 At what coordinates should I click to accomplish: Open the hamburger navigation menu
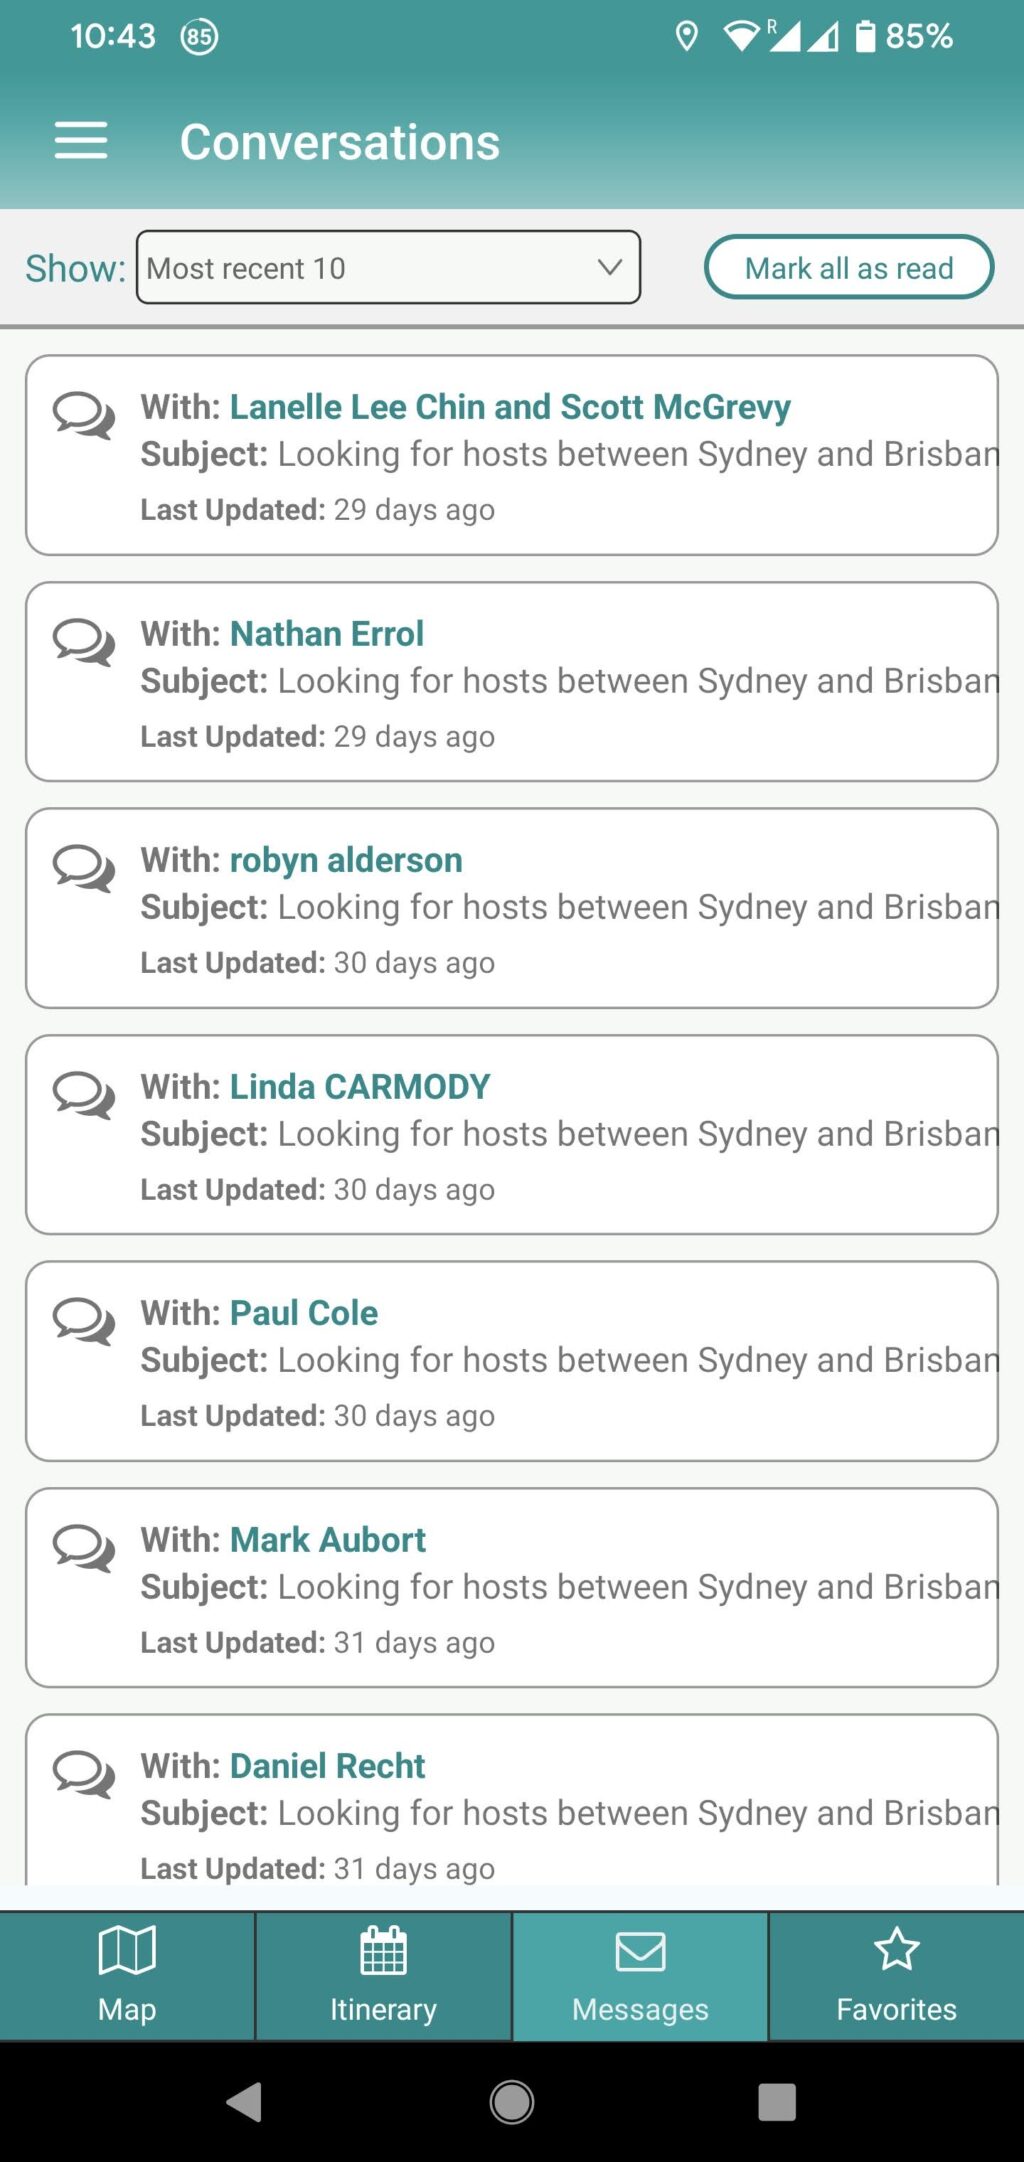point(81,140)
